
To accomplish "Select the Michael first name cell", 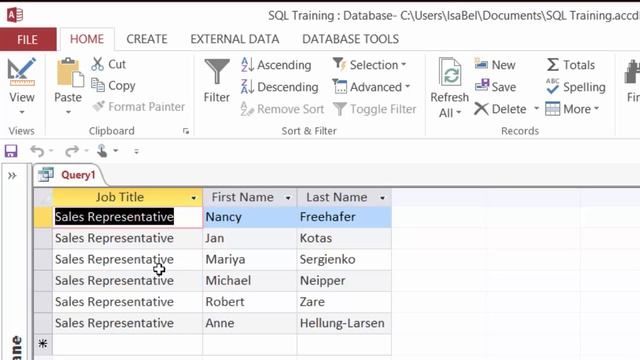I will (250, 281).
